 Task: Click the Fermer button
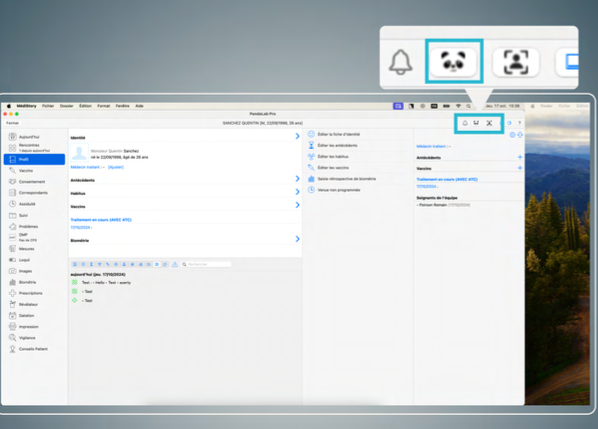tap(13, 123)
